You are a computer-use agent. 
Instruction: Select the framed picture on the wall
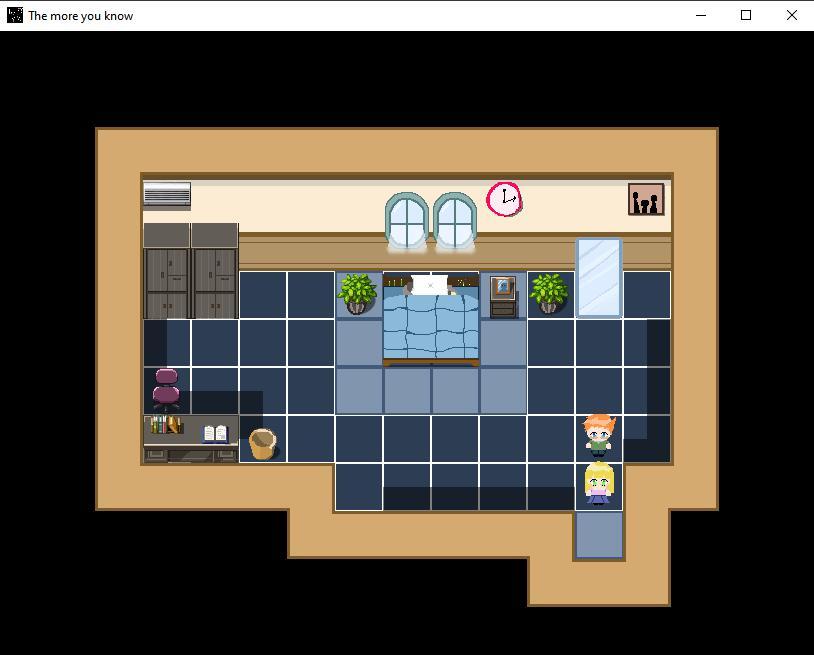point(646,200)
